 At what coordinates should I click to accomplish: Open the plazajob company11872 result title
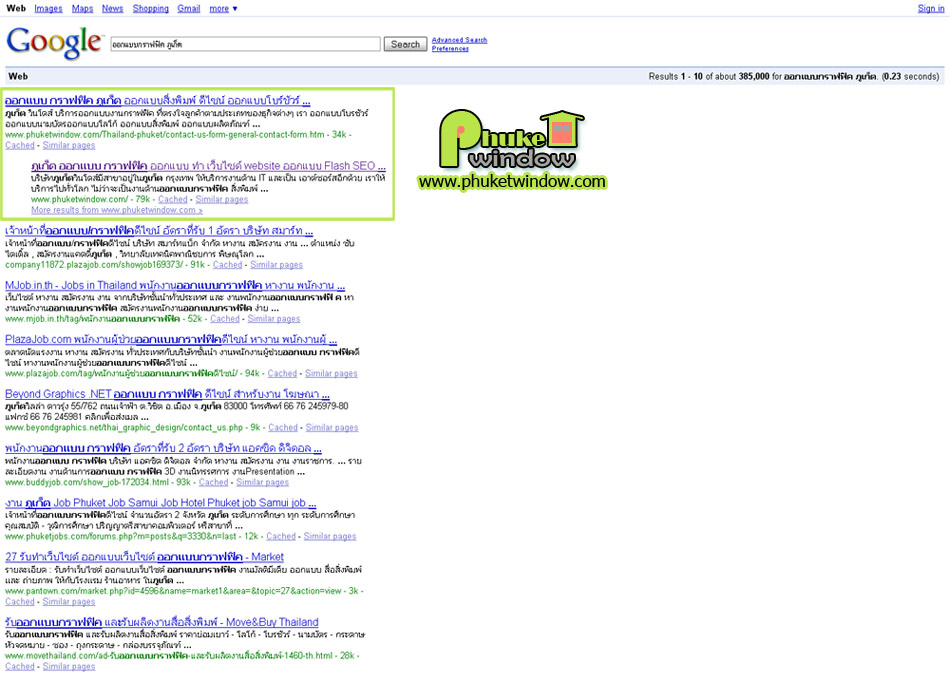click(159, 231)
